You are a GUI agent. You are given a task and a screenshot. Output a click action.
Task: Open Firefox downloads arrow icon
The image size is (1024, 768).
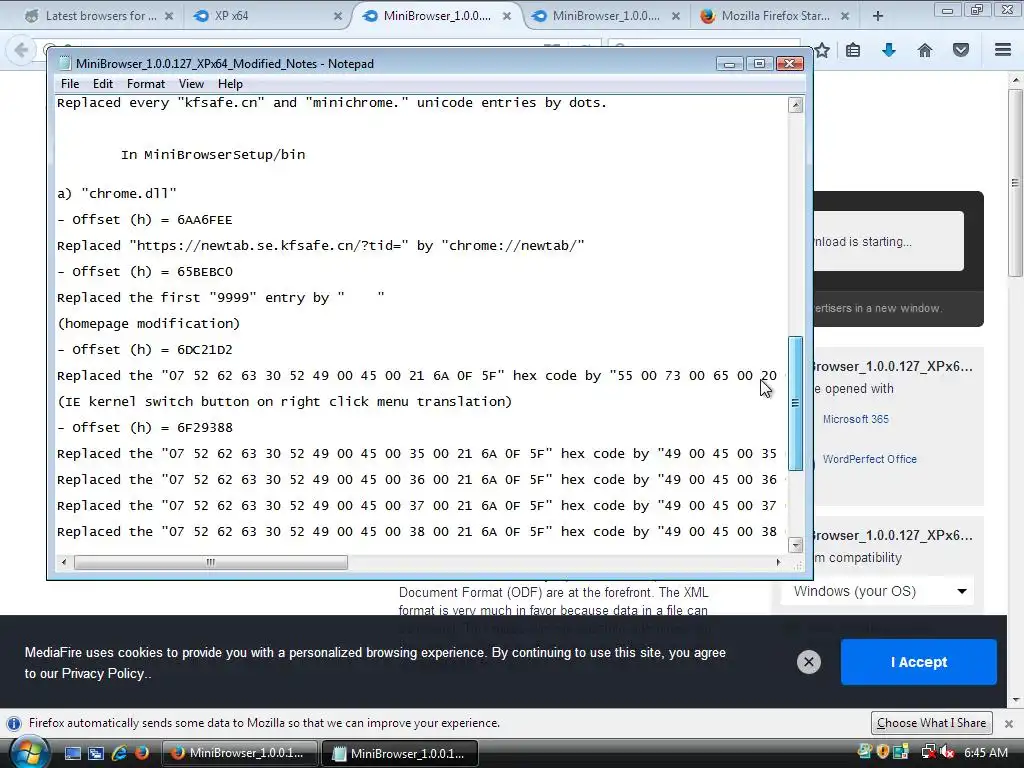point(889,50)
